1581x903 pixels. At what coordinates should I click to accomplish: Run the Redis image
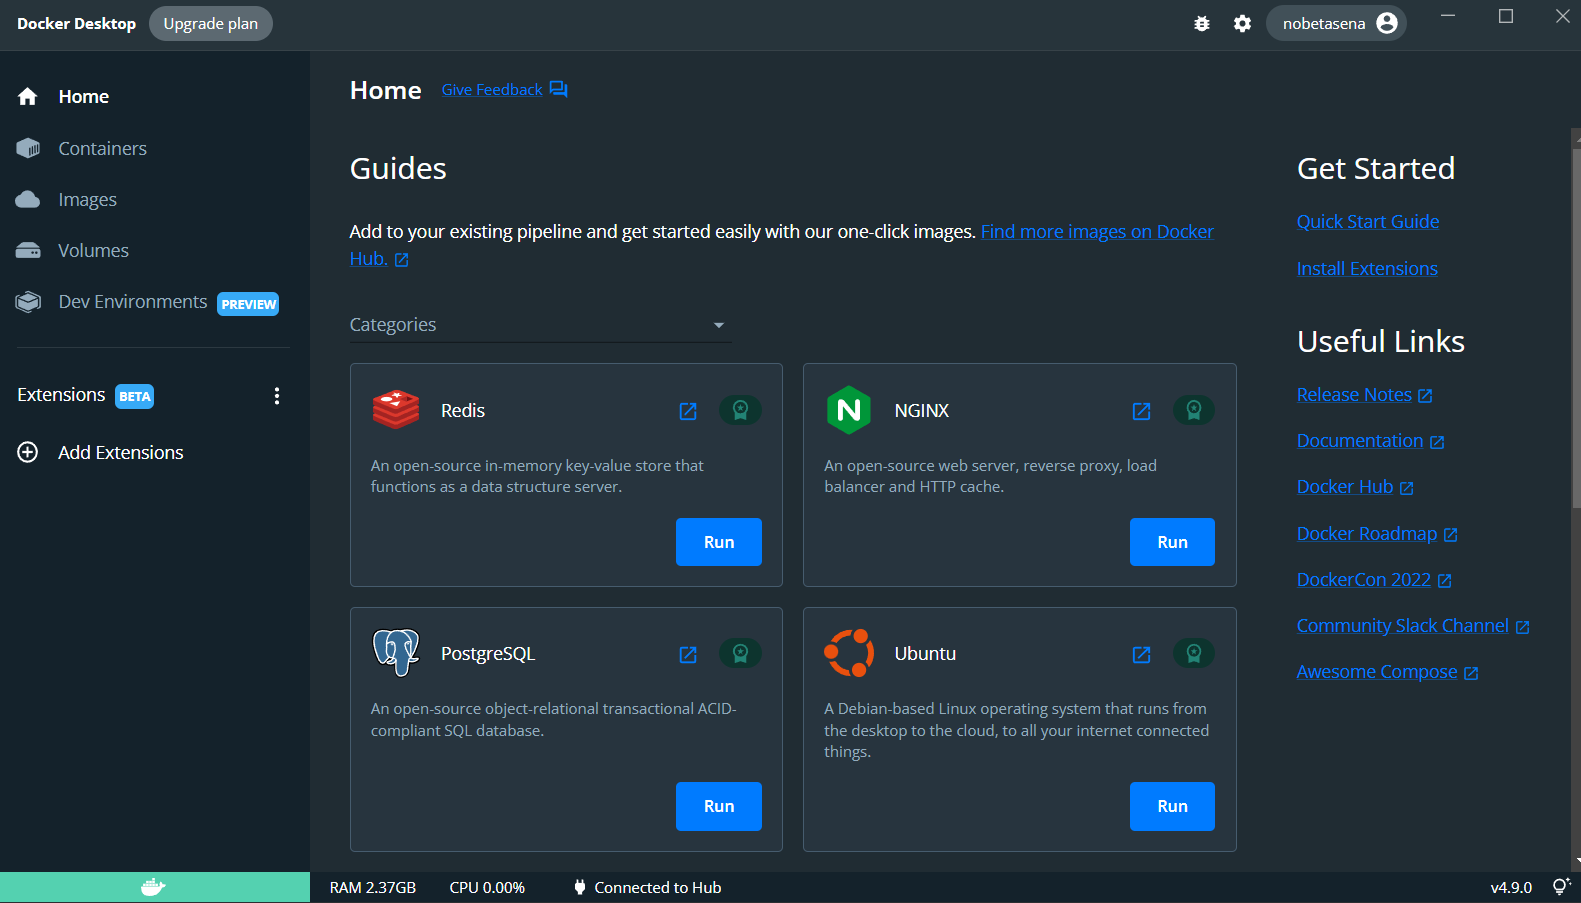point(718,542)
